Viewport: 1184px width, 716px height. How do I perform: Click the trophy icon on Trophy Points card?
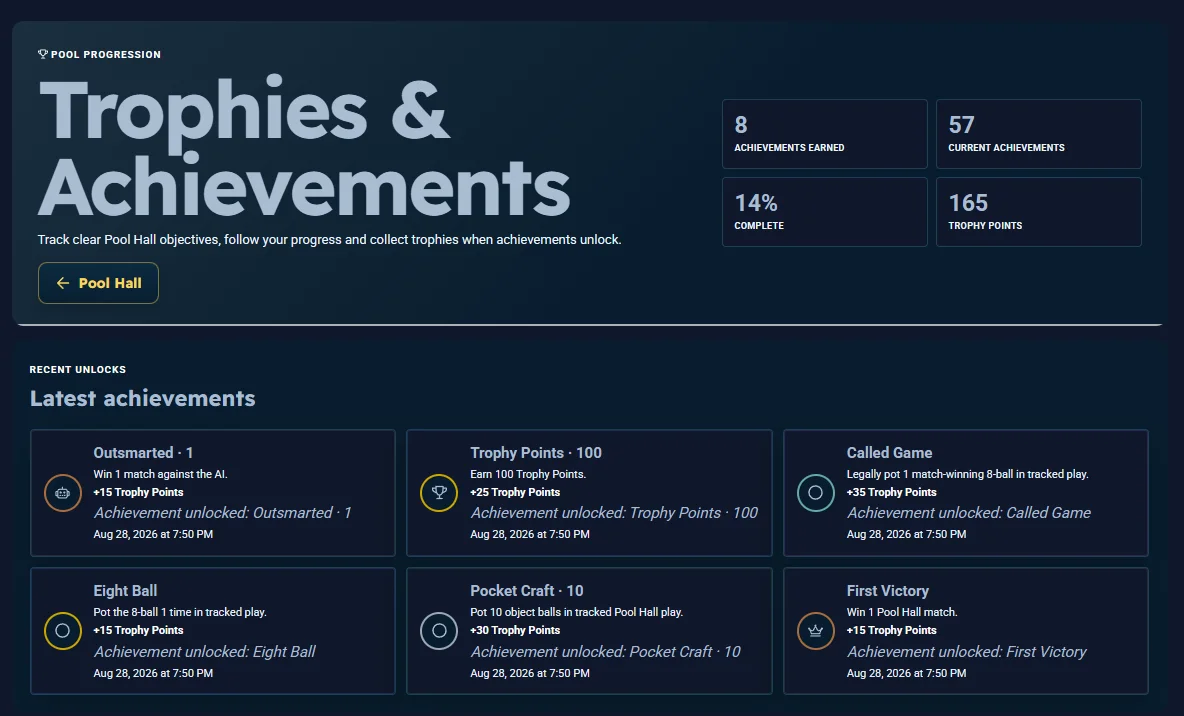click(x=439, y=493)
